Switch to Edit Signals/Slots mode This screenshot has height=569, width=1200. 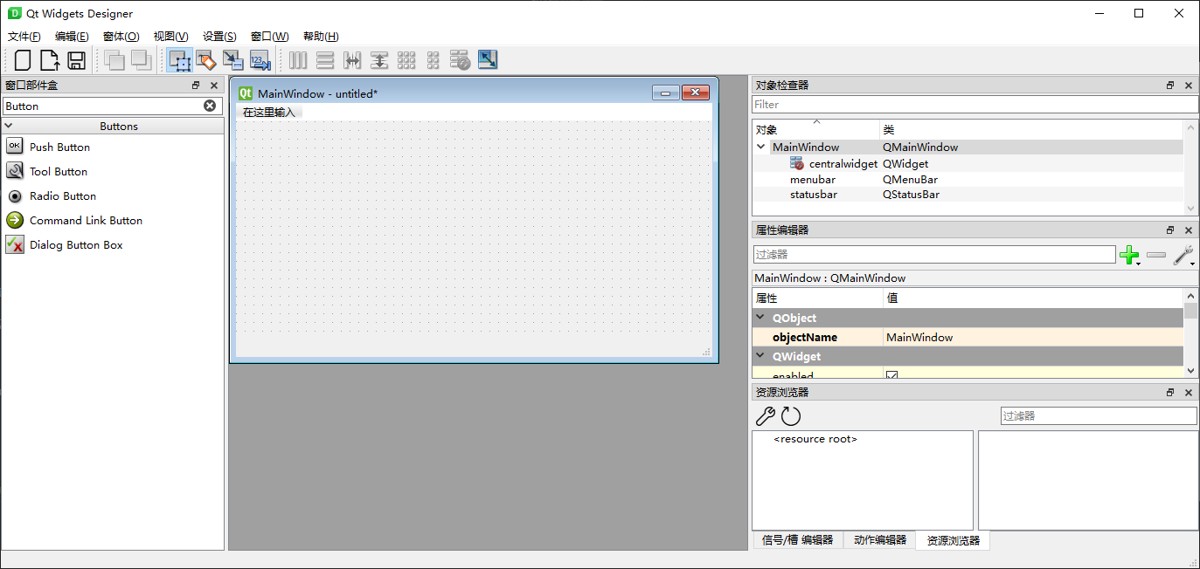click(x=206, y=60)
